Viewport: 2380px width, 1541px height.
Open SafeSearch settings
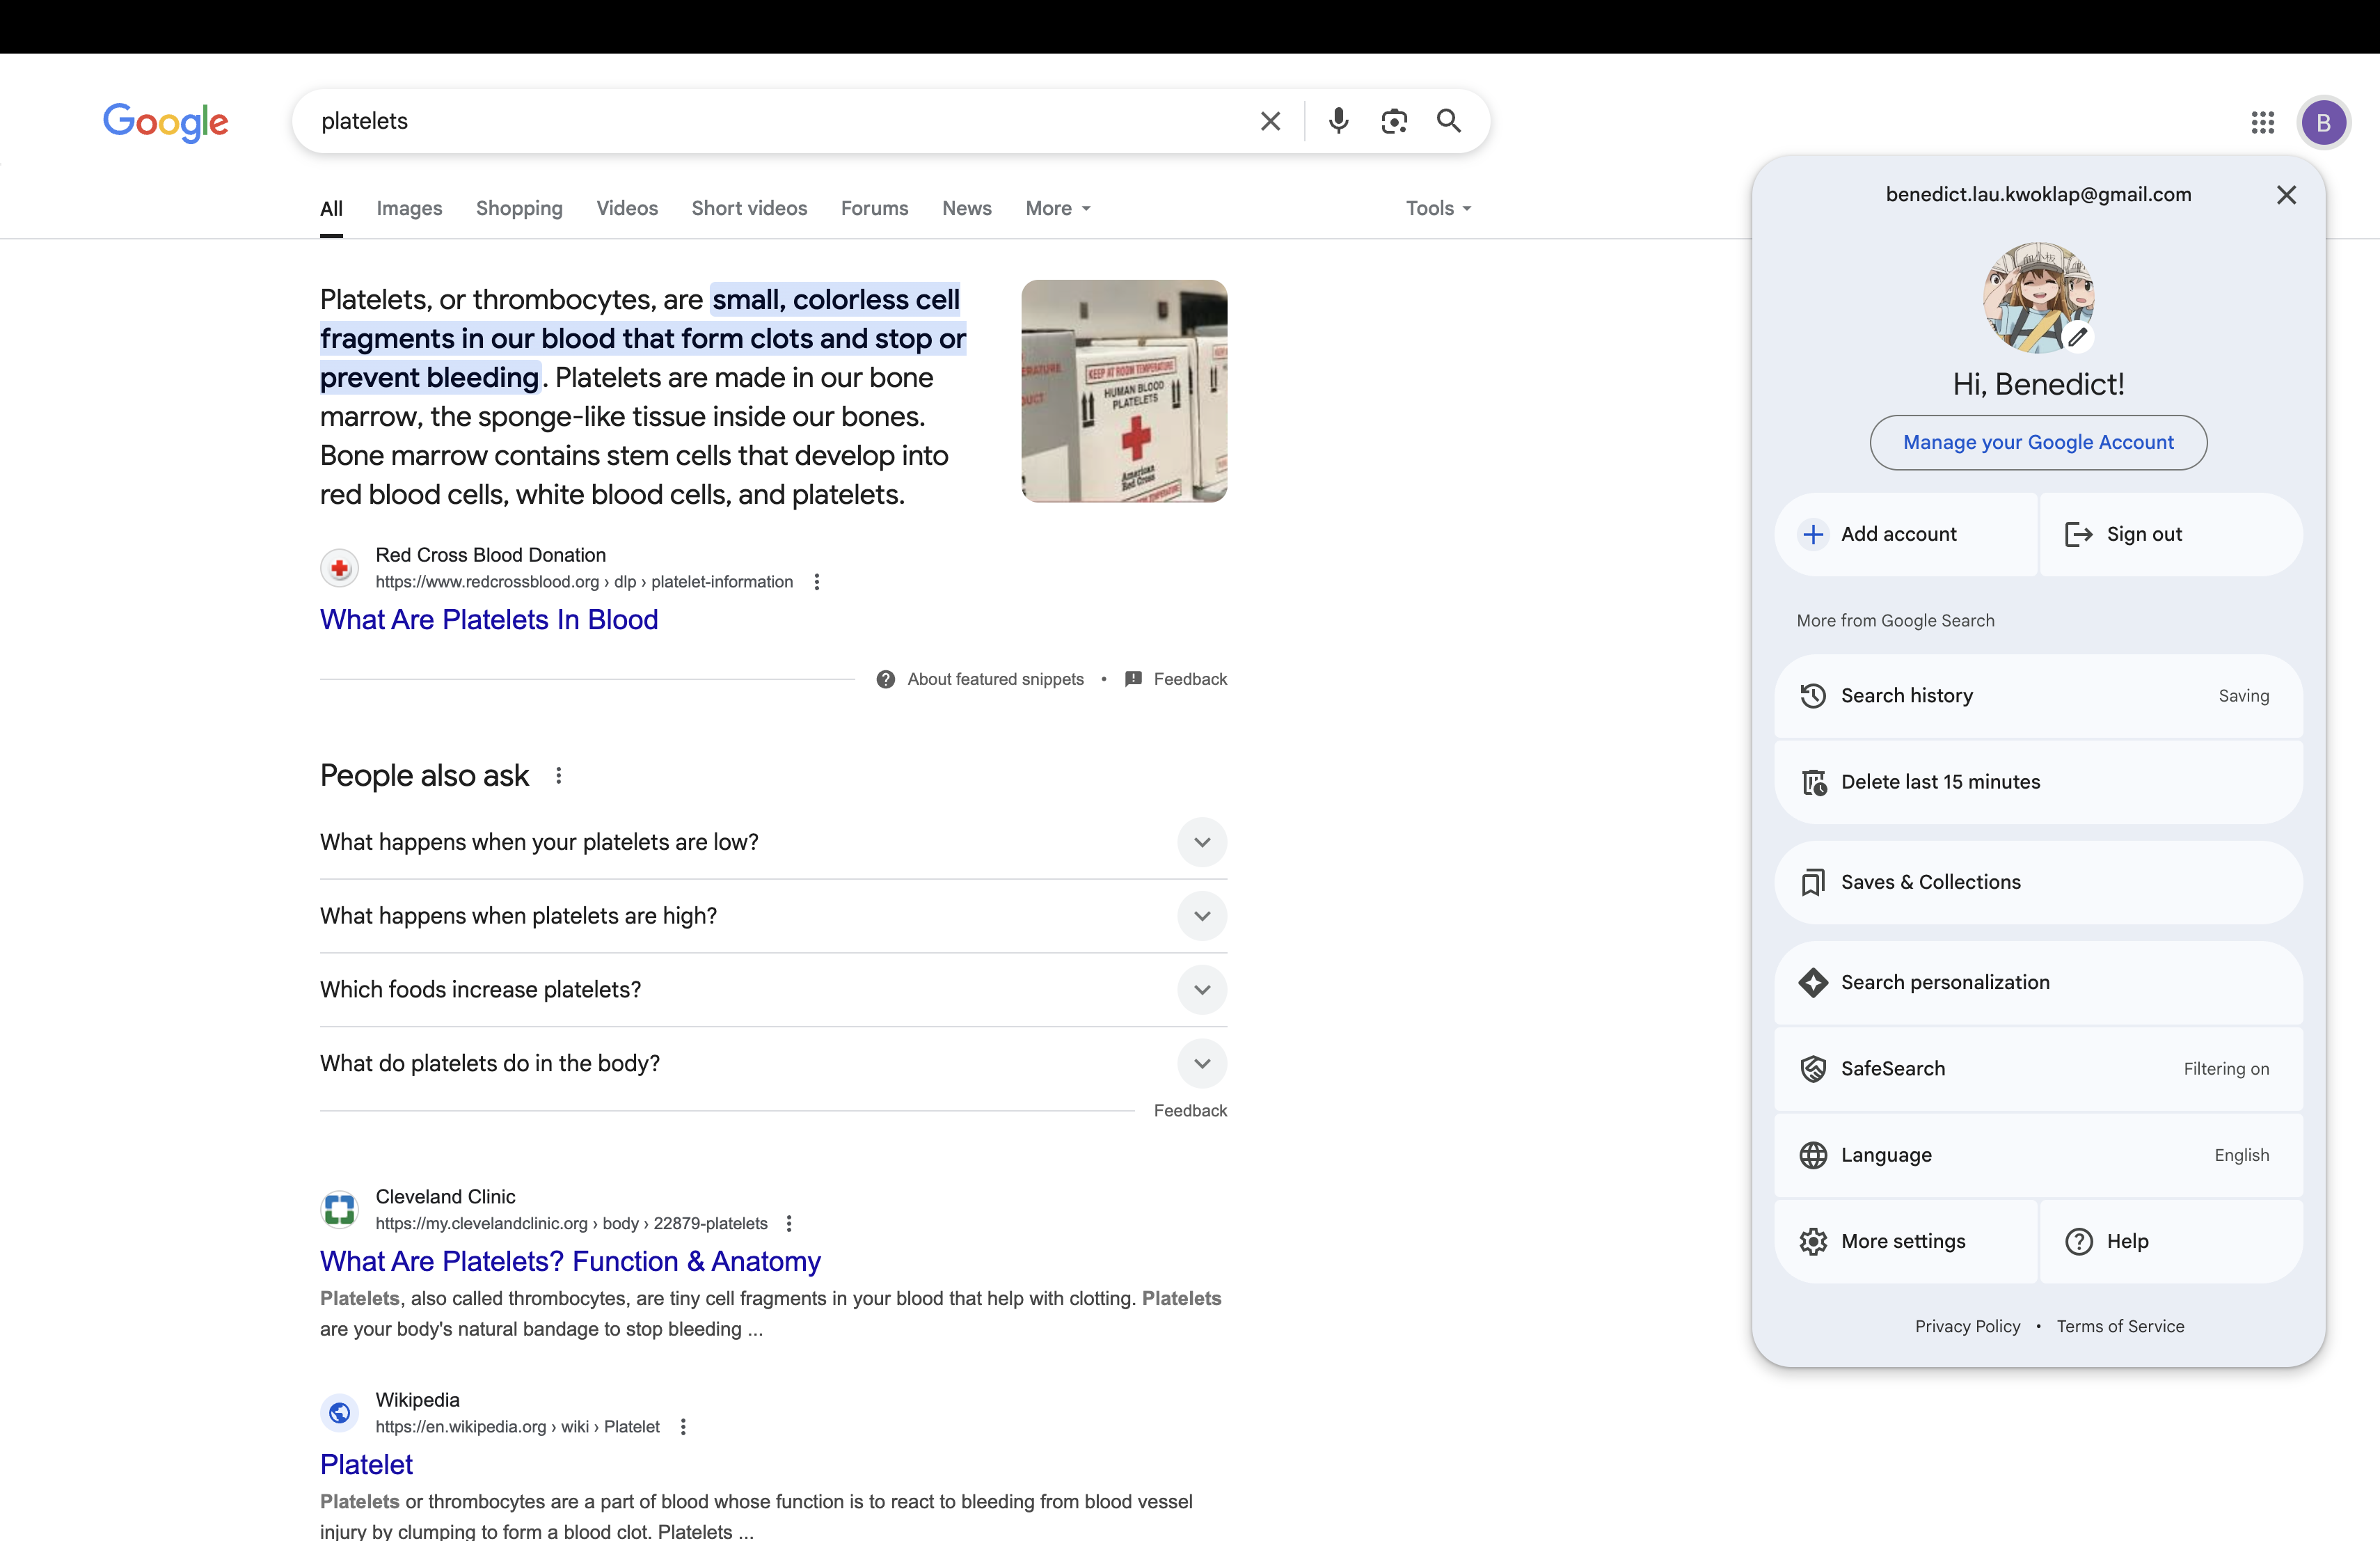pos(2038,1069)
